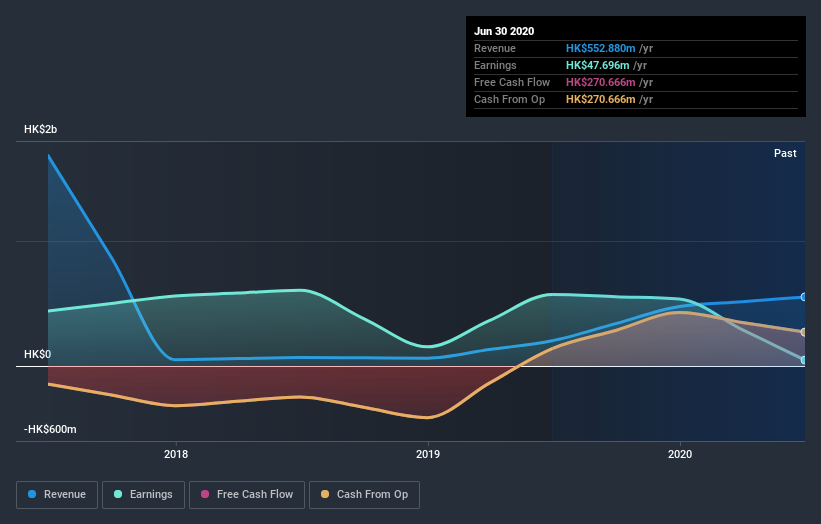This screenshot has height=524, width=821.
Task: Click the Free Cash Flow label in tooltip
Action: click(x=512, y=82)
